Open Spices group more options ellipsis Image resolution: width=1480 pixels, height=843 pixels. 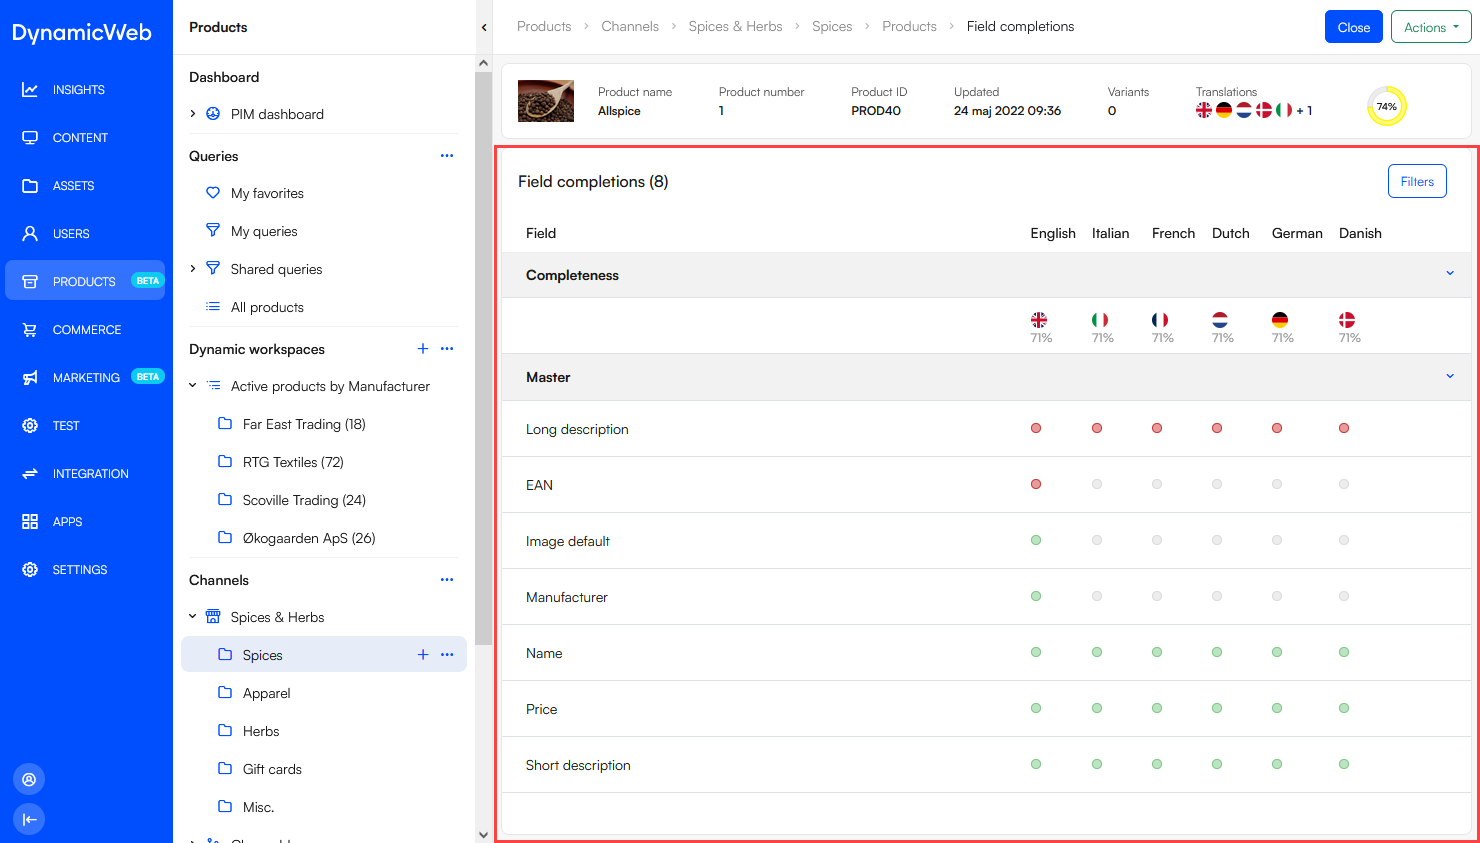point(447,655)
